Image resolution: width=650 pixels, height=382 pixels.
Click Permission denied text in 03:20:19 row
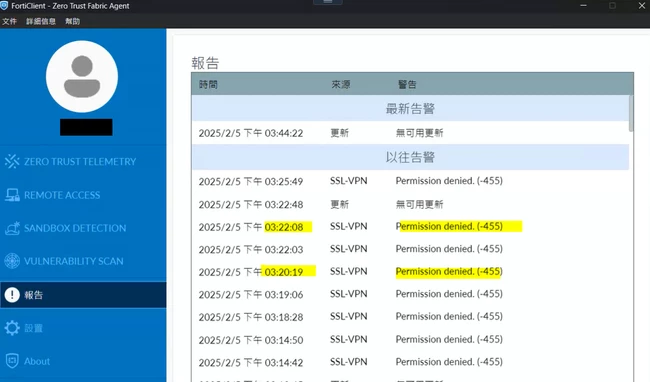[x=449, y=271]
